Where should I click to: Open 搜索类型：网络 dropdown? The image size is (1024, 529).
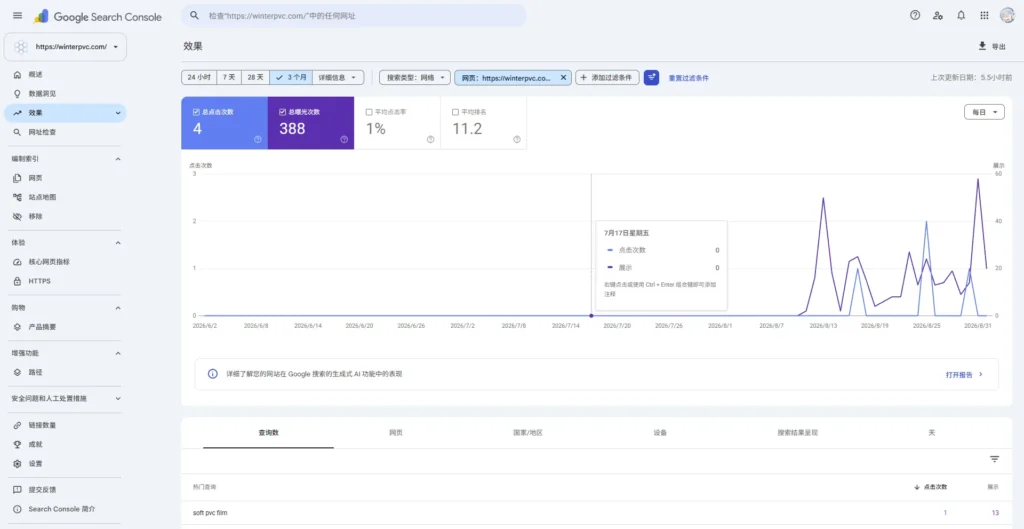pos(415,78)
